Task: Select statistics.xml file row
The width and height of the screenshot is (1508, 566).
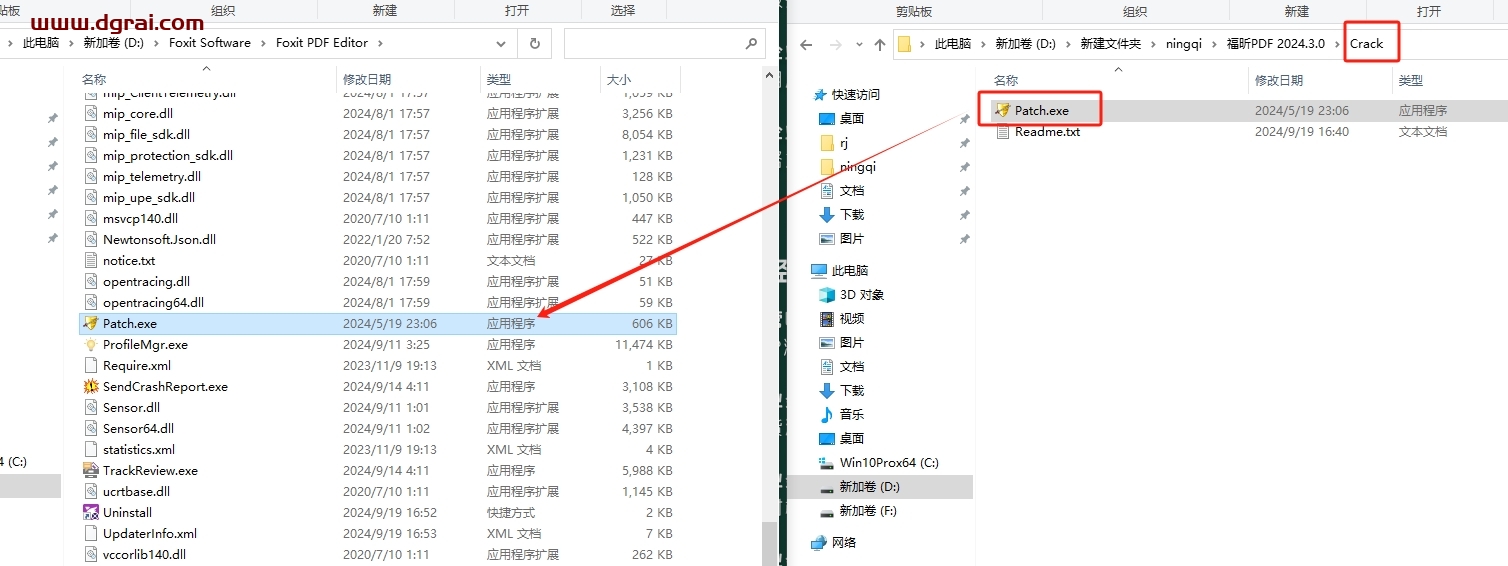Action: pos(379,449)
